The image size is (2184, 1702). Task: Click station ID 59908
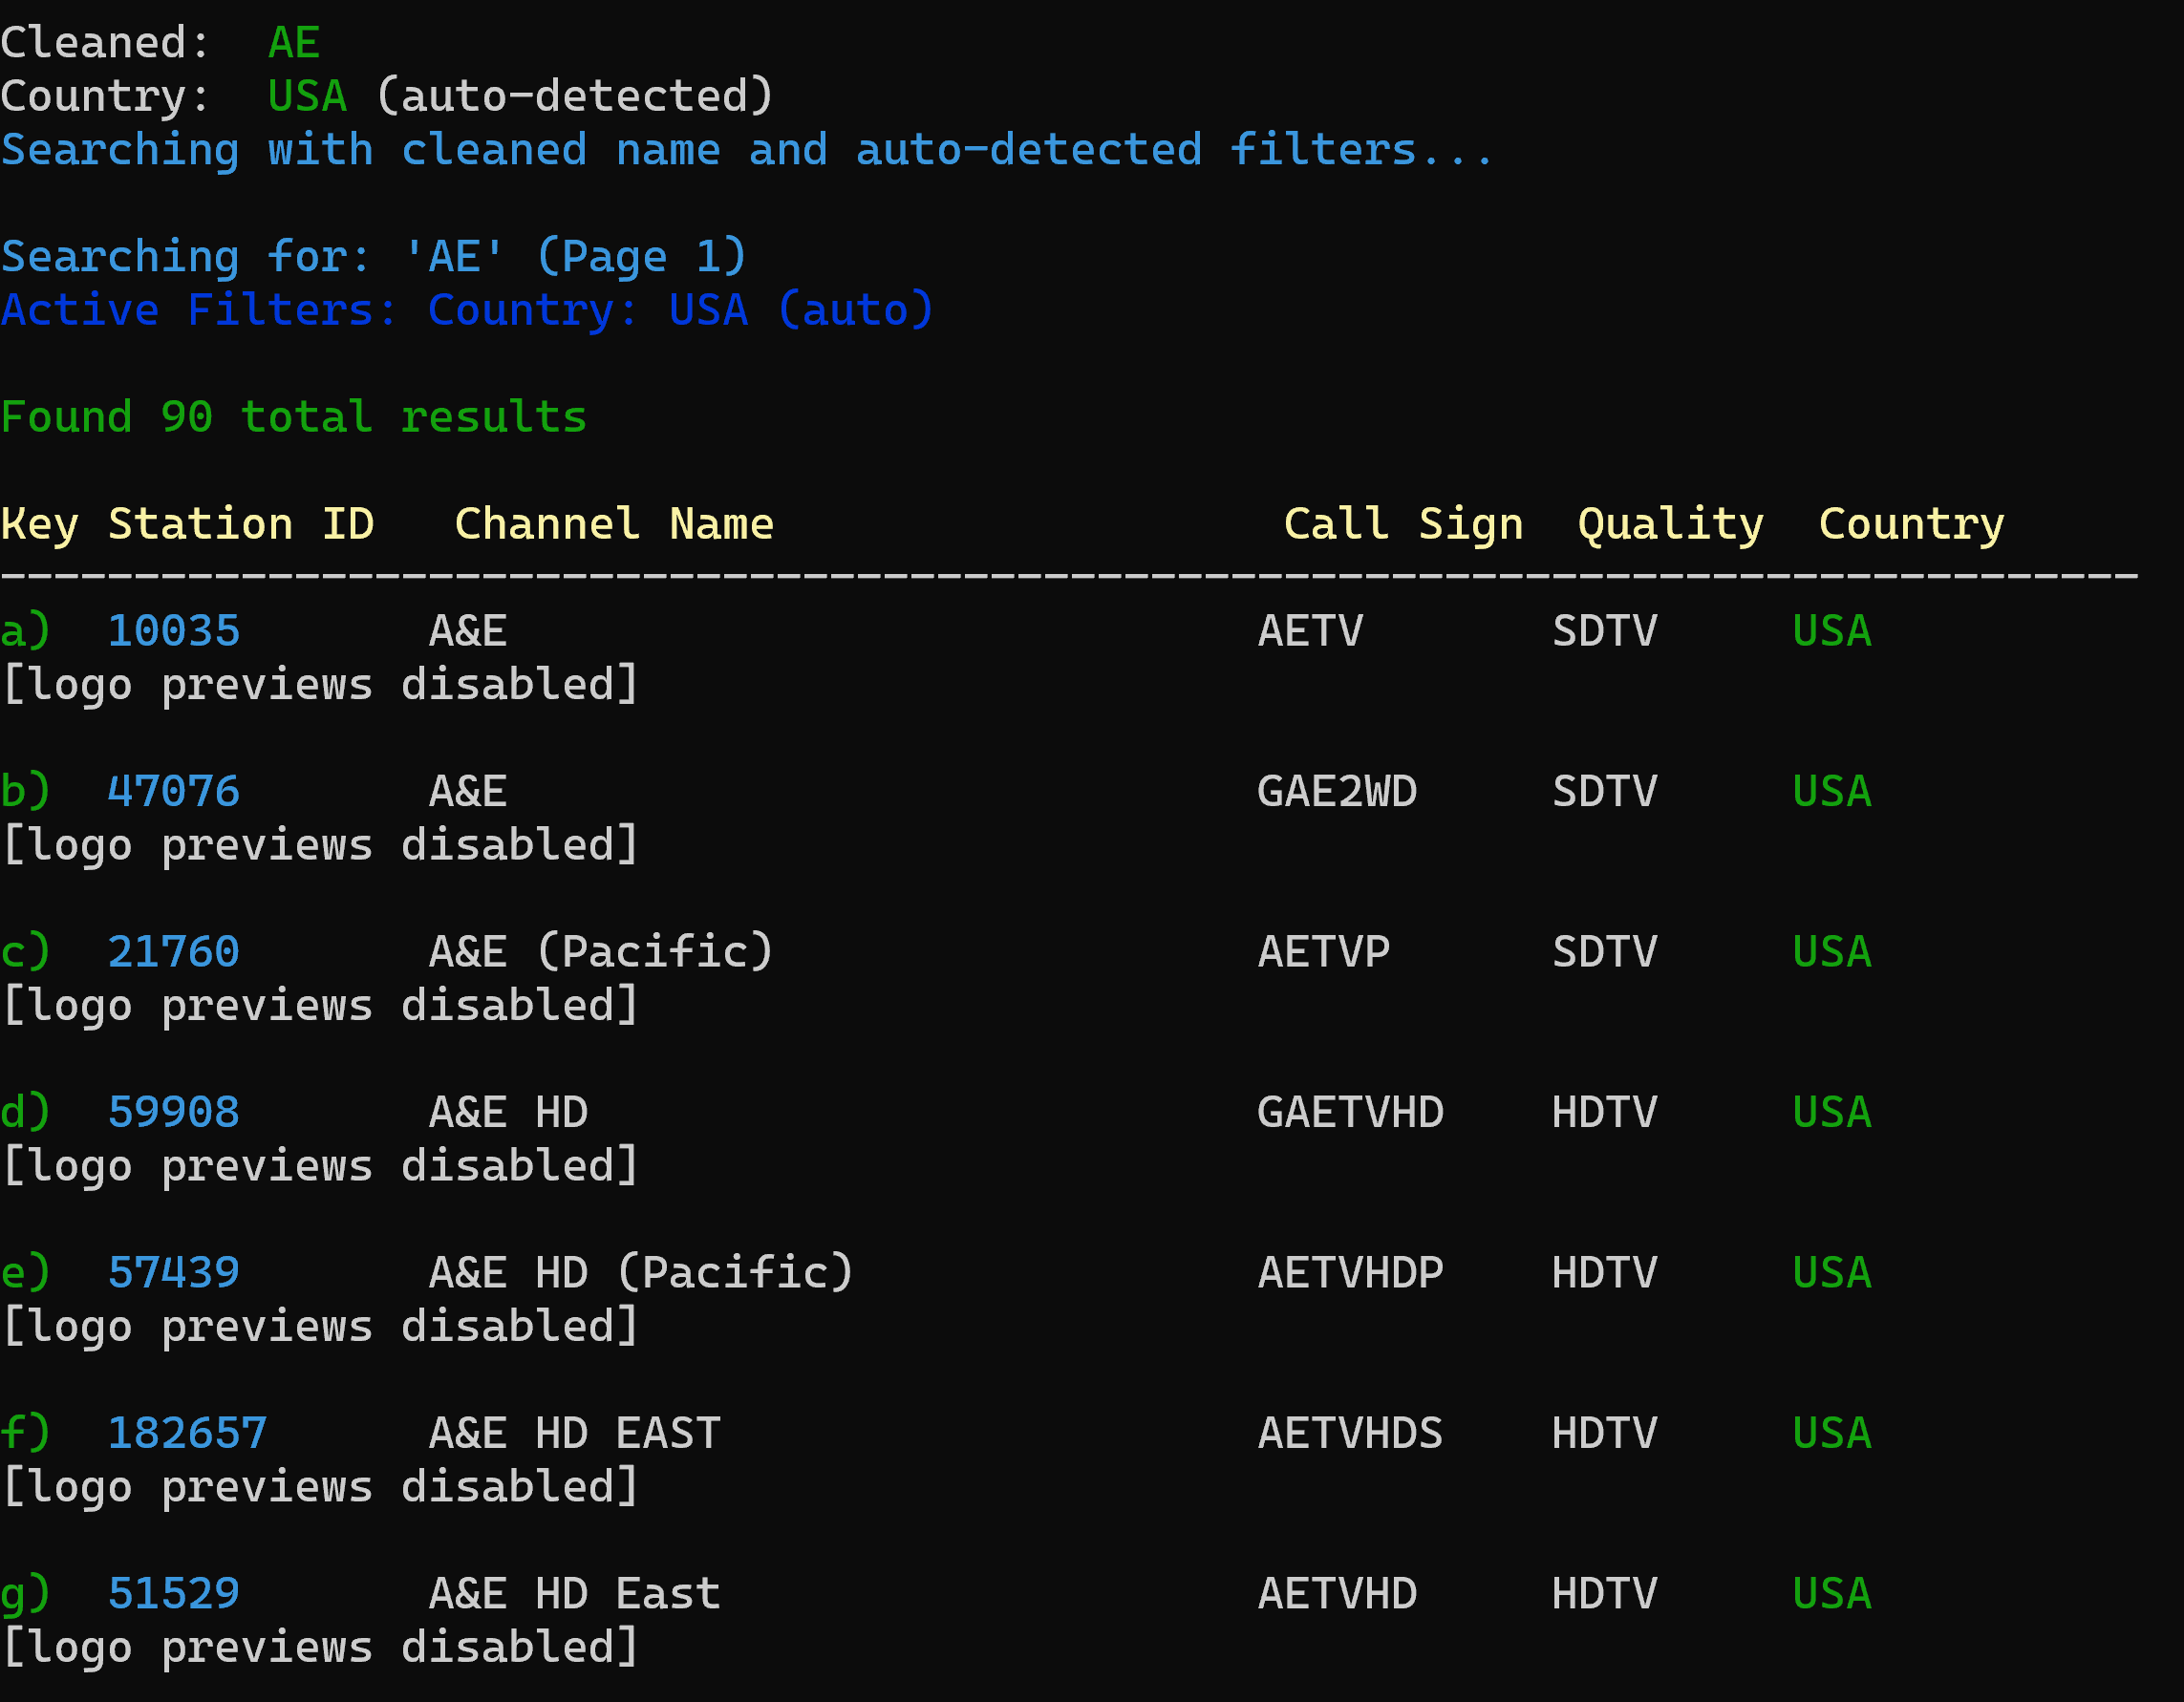coord(173,1112)
